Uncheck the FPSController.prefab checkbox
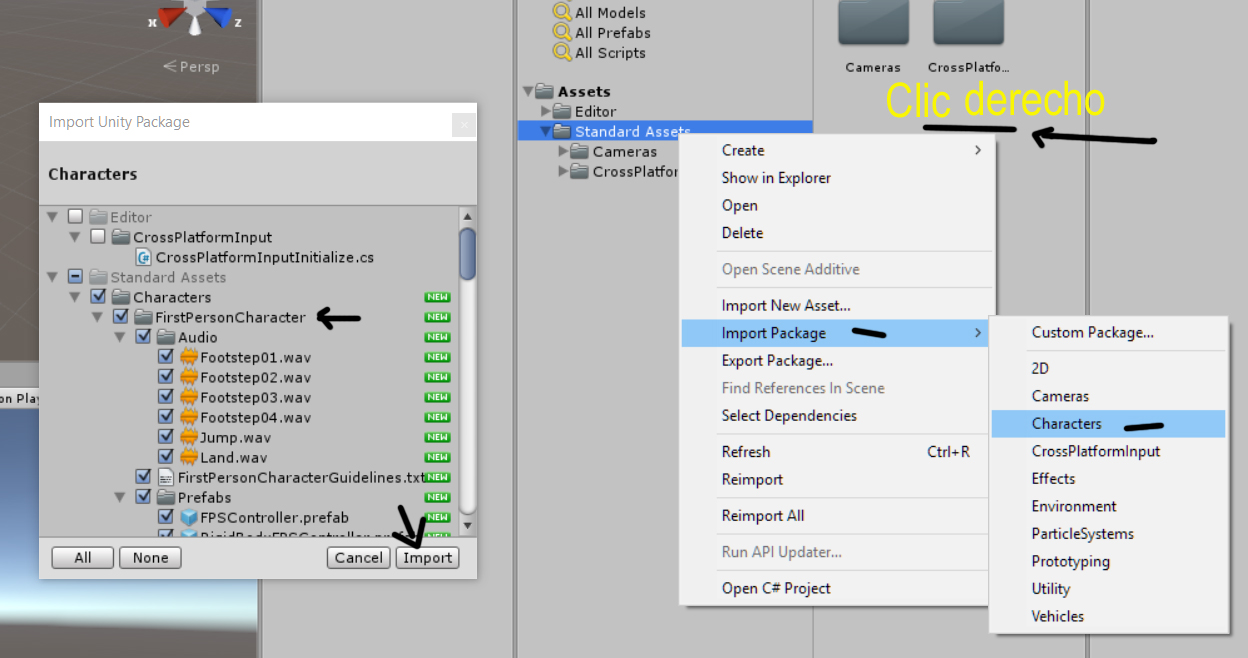This screenshot has width=1248, height=658. click(x=166, y=517)
